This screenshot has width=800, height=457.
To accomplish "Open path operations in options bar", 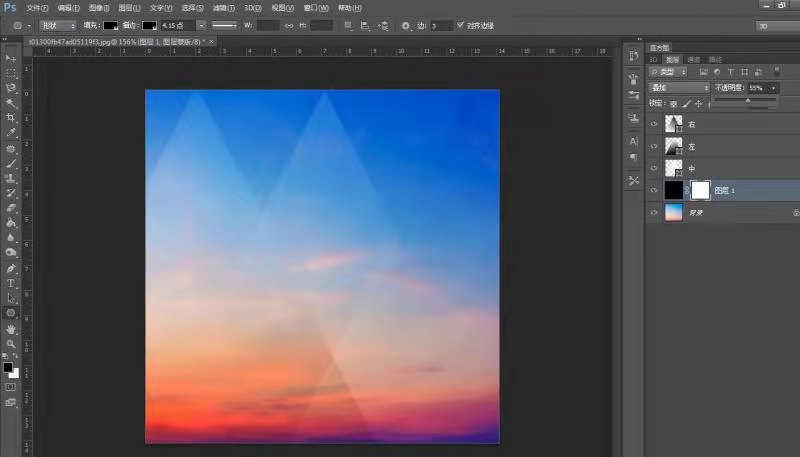I will (x=348, y=26).
